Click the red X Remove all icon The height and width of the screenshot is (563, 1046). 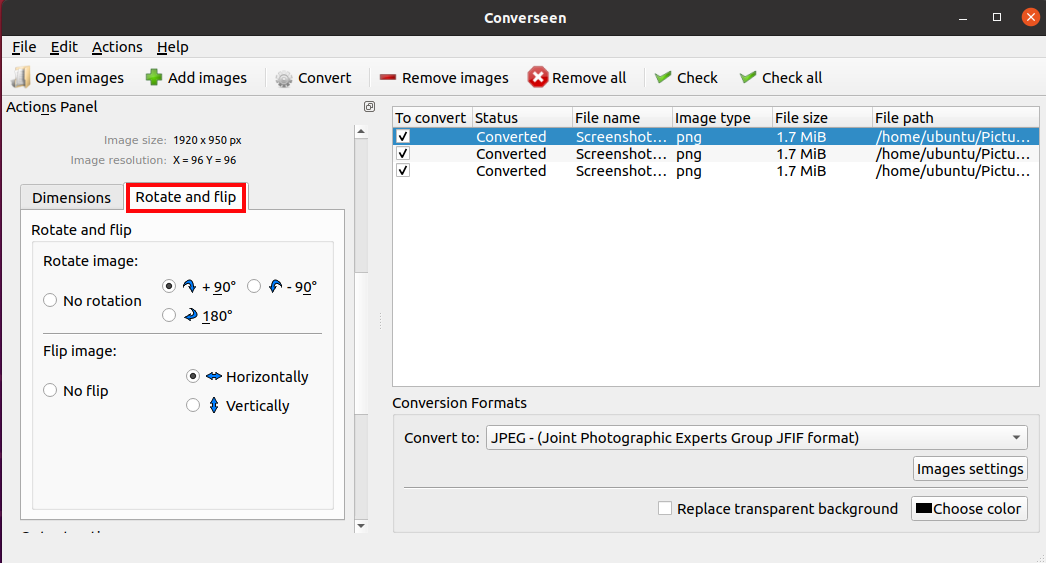pos(538,77)
